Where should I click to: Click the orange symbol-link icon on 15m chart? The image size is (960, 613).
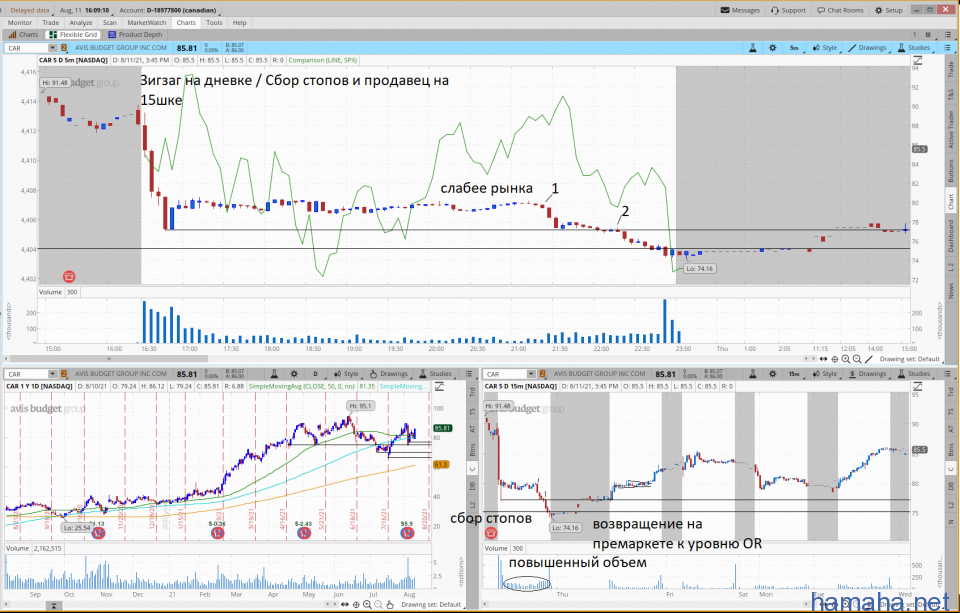pos(542,374)
